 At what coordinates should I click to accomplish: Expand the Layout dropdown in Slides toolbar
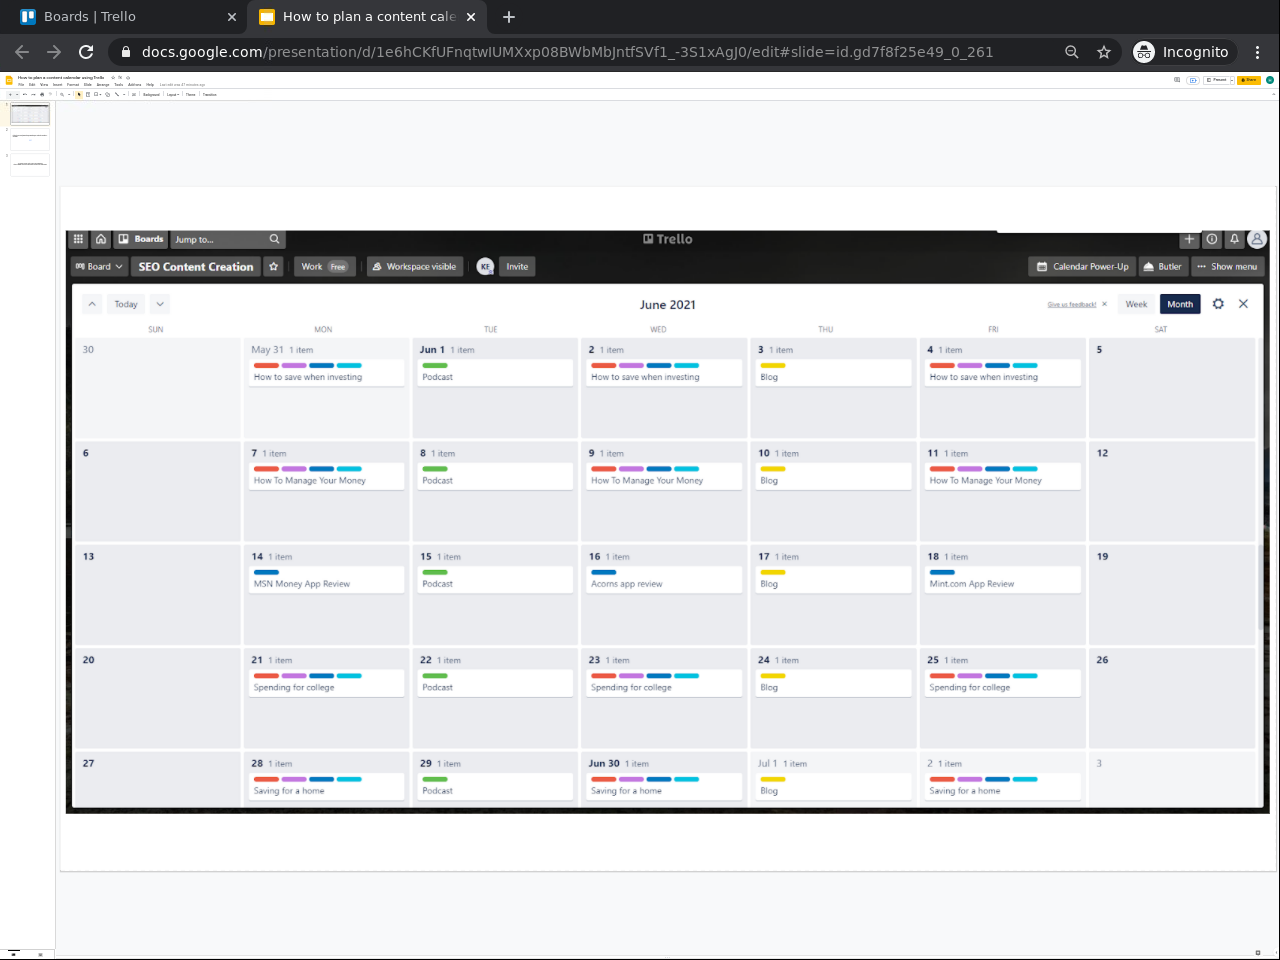tap(173, 95)
